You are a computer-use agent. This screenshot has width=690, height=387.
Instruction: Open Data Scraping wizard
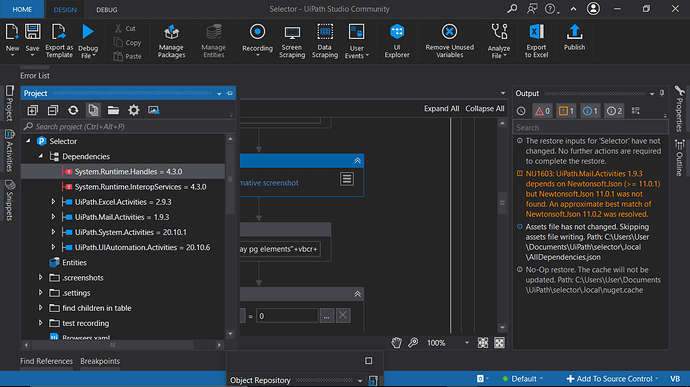pyautogui.click(x=325, y=41)
